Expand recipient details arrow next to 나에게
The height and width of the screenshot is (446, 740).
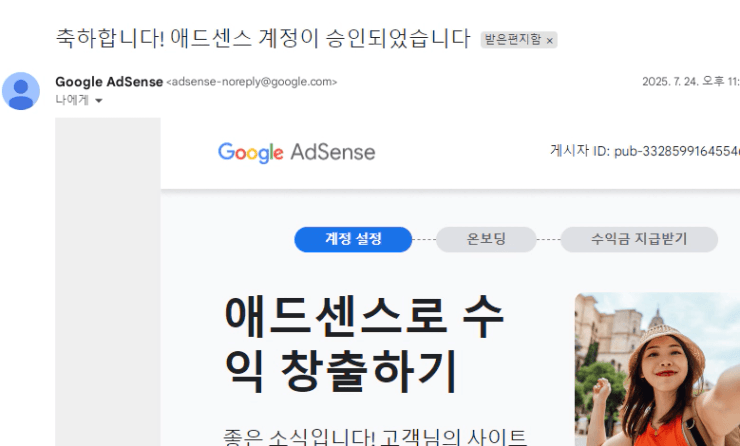point(99,101)
